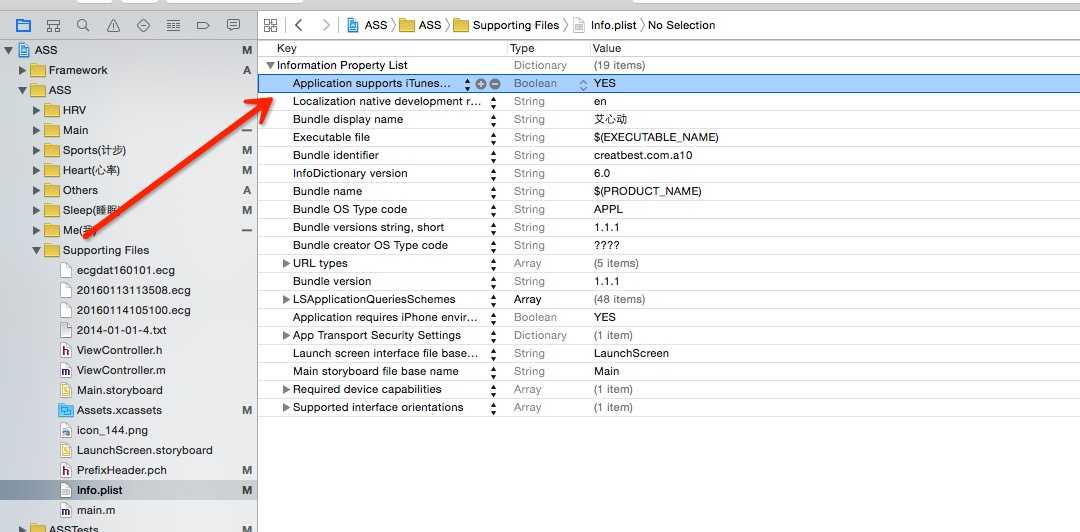Click No Selection in the breadcrumb
Viewport: 1080px width, 532px height.
click(681, 25)
